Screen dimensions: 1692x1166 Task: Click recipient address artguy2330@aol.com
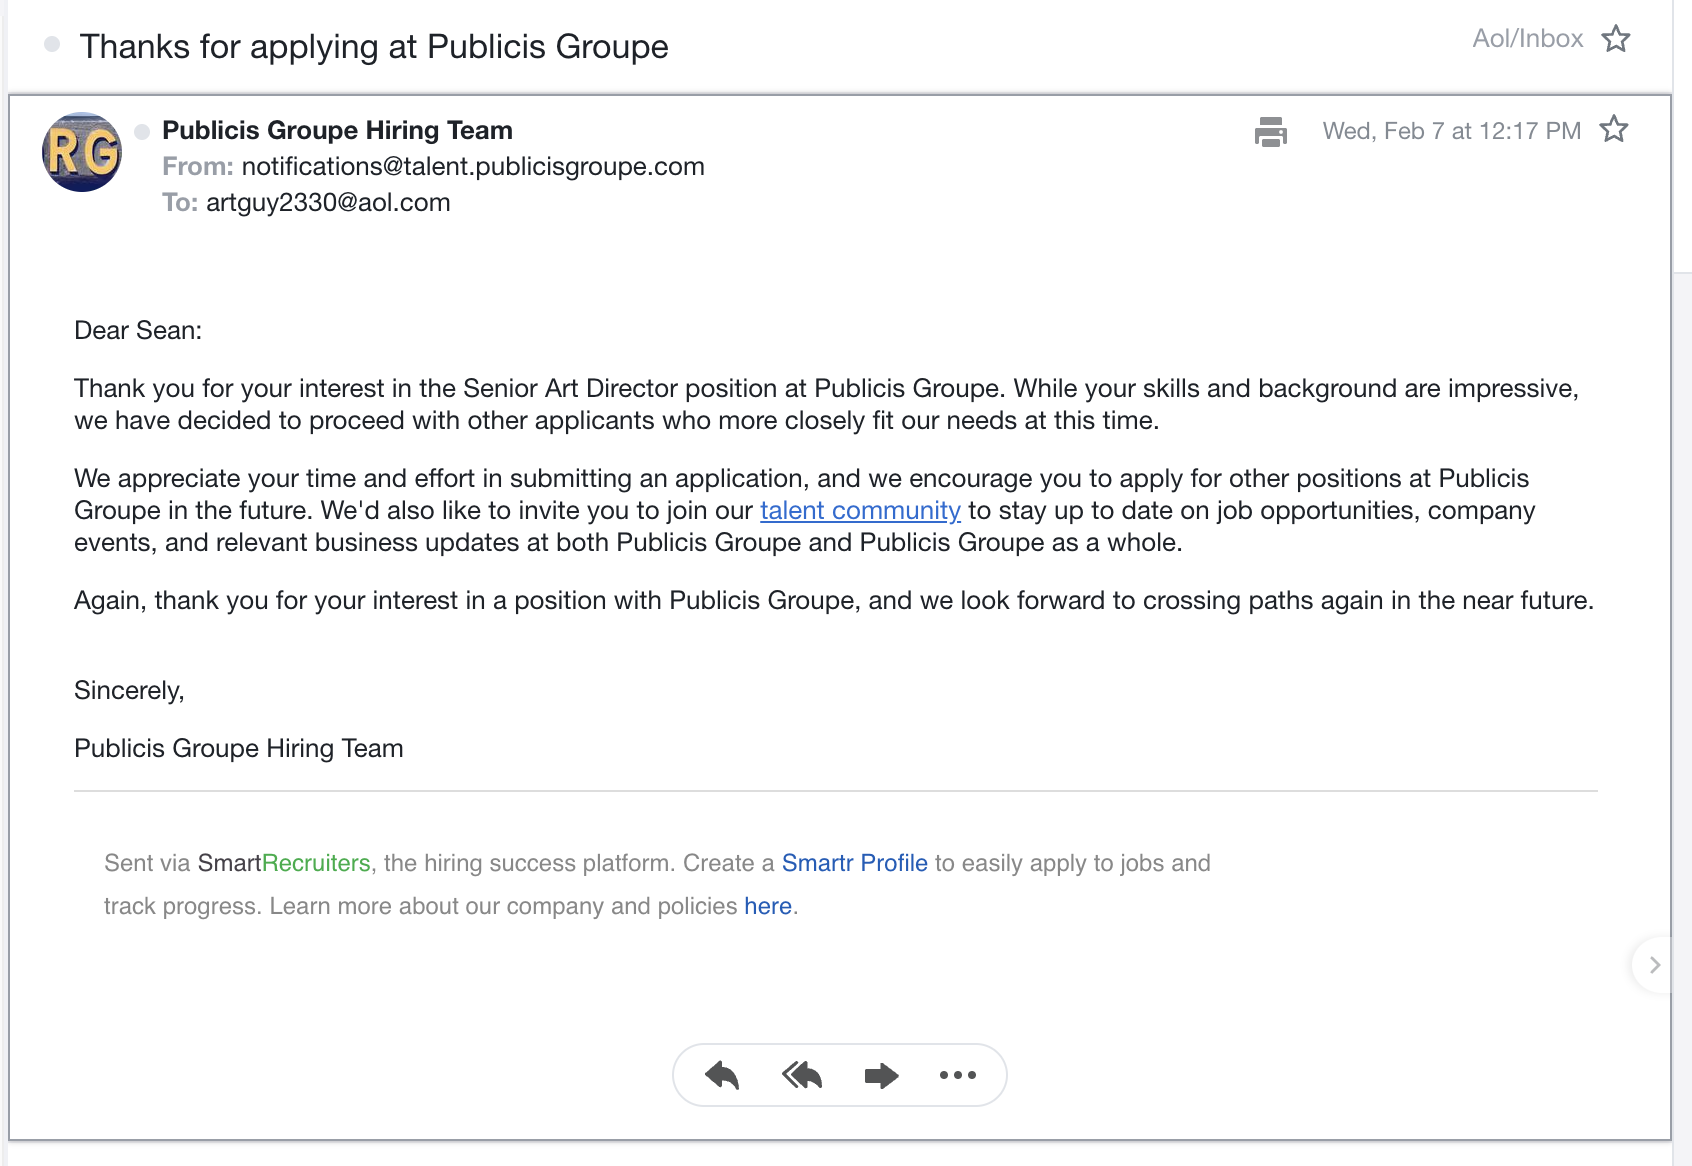328,202
